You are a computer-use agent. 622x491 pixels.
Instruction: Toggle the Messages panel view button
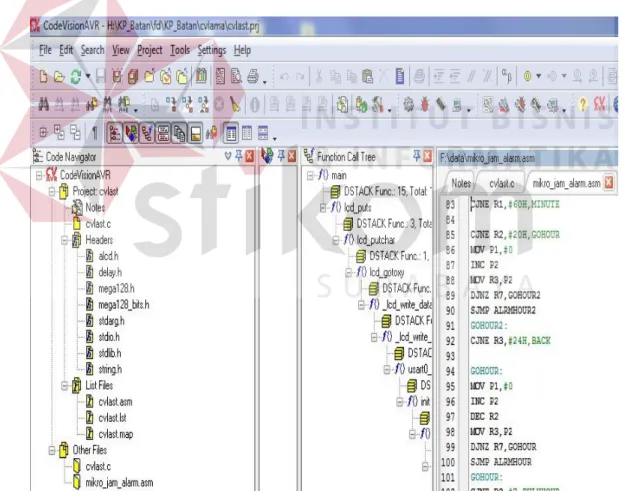pos(196,132)
